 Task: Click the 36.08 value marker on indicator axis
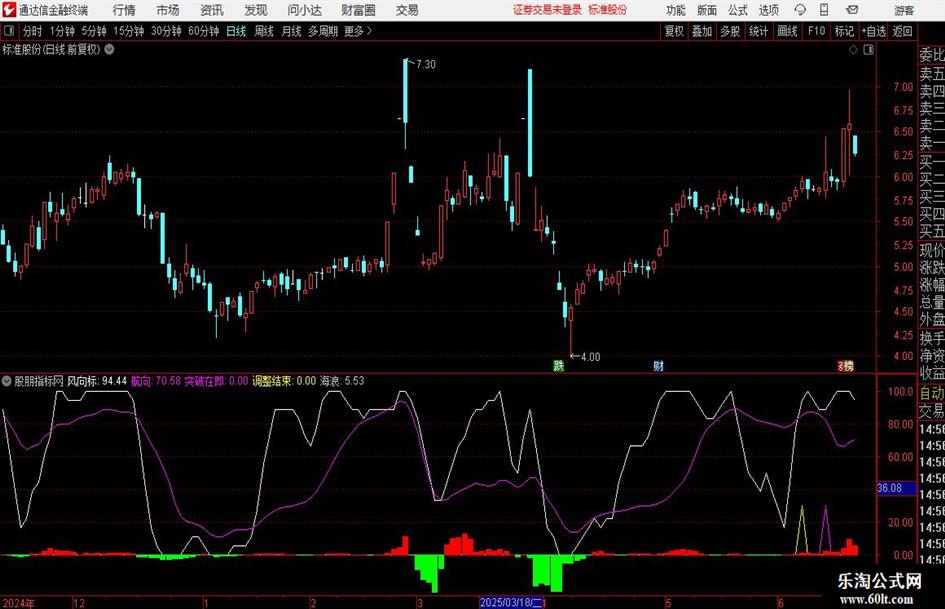point(894,488)
